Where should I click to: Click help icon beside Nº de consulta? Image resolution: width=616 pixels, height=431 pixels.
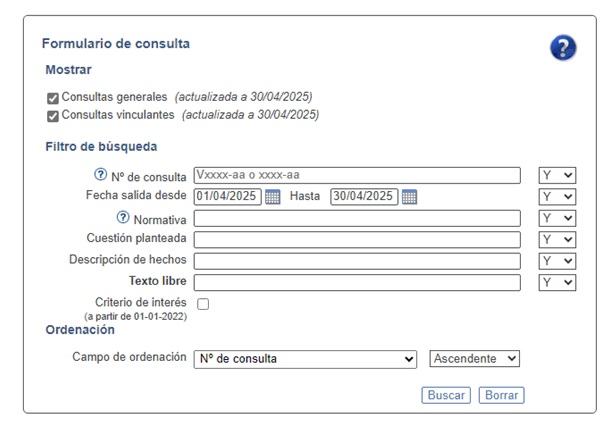click(x=100, y=175)
